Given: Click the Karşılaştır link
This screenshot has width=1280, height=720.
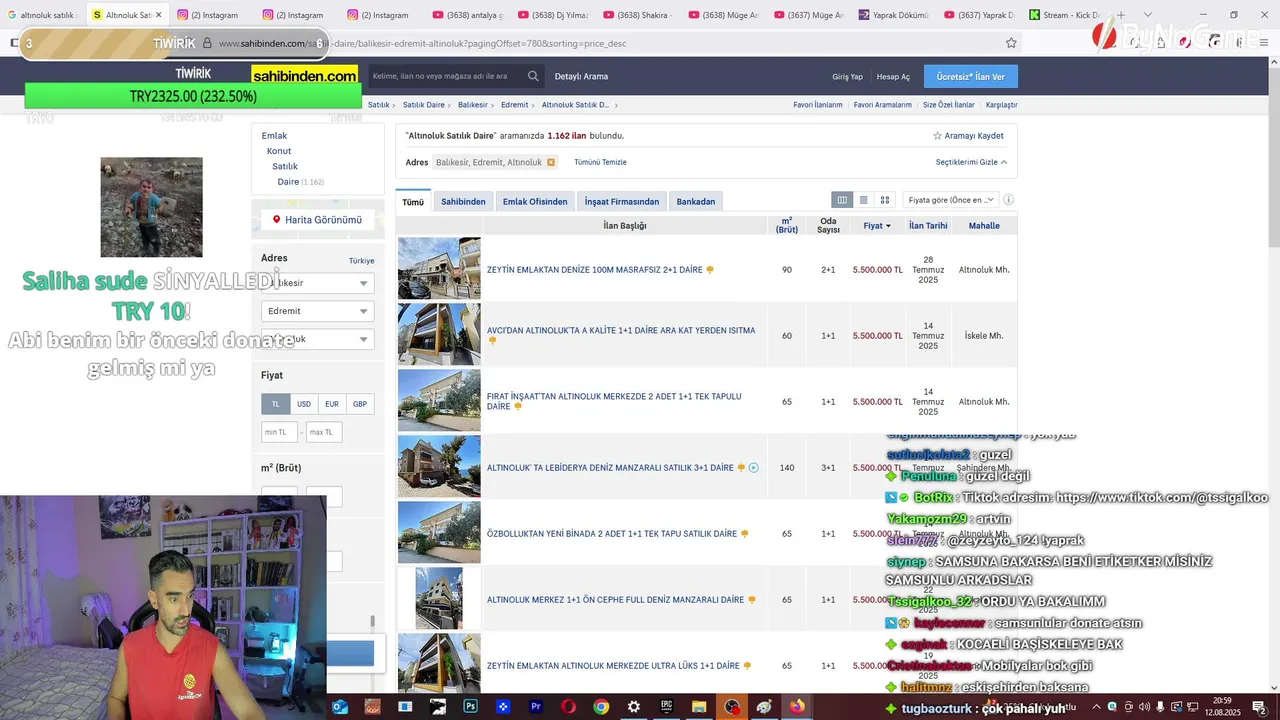Looking at the screenshot, I should click(1001, 105).
